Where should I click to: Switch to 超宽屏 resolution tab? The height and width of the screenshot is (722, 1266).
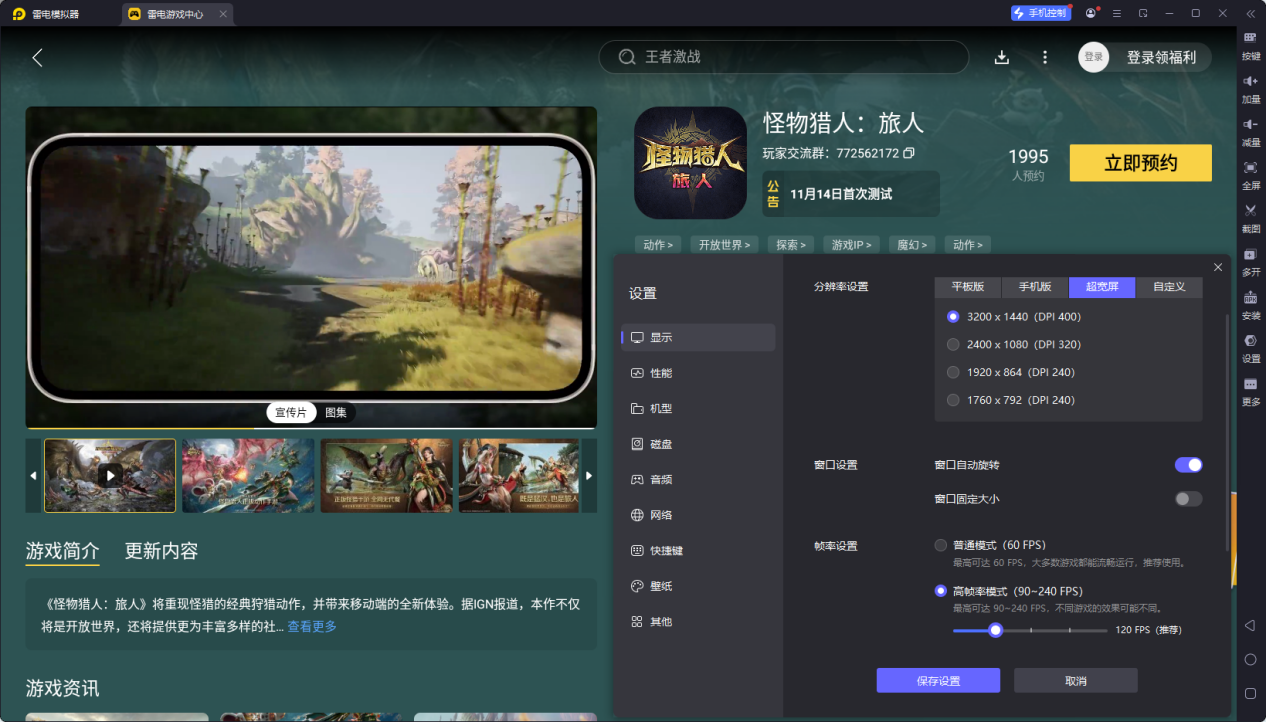(x=1102, y=287)
